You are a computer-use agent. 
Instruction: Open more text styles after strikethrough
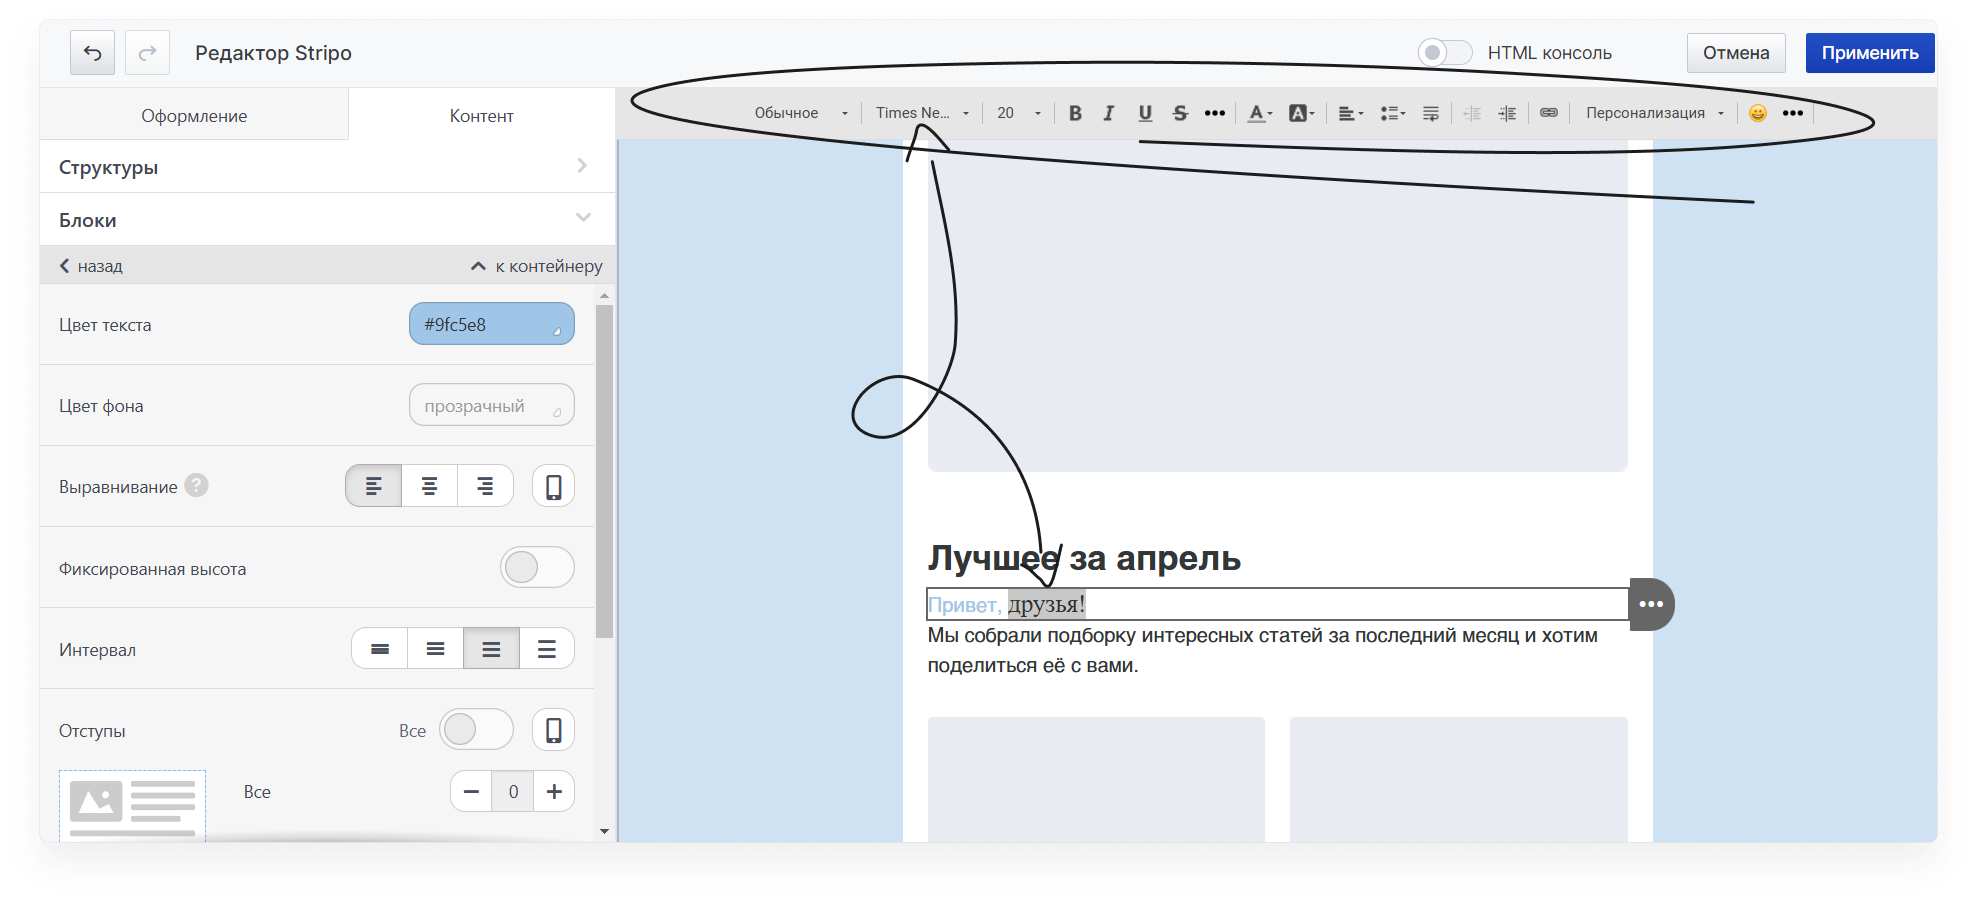[1214, 113]
